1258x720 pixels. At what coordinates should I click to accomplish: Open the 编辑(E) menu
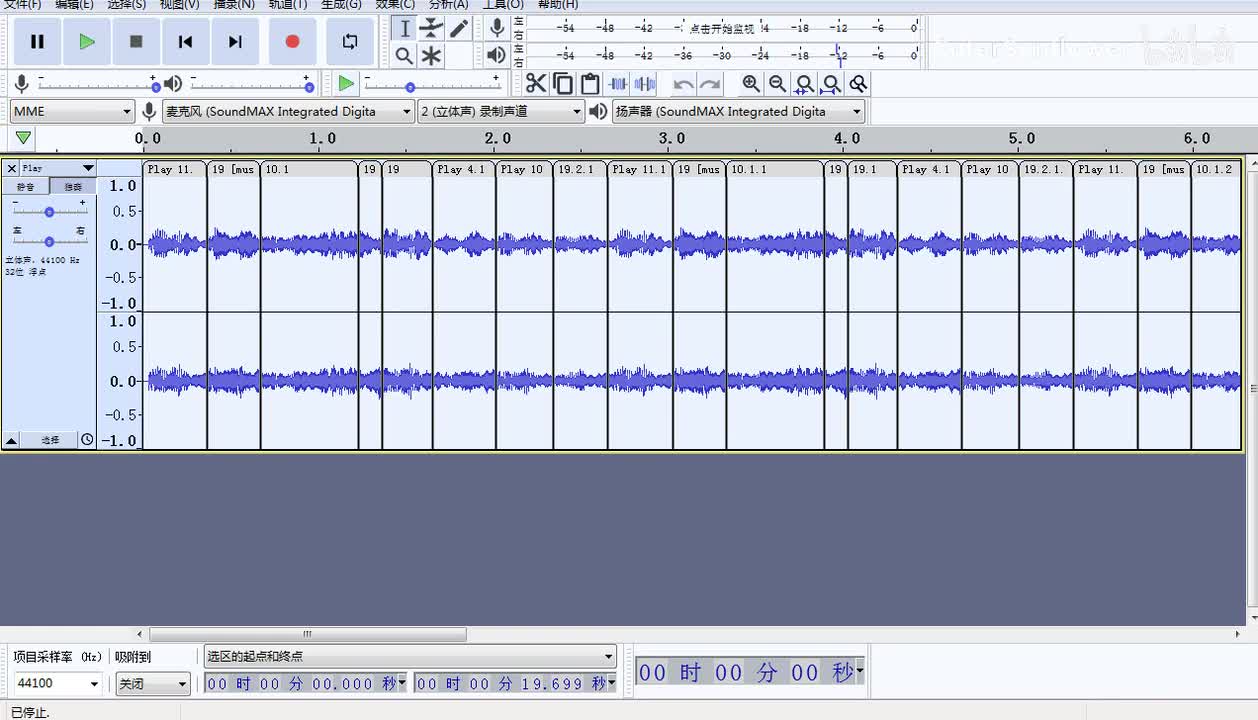(74, 5)
